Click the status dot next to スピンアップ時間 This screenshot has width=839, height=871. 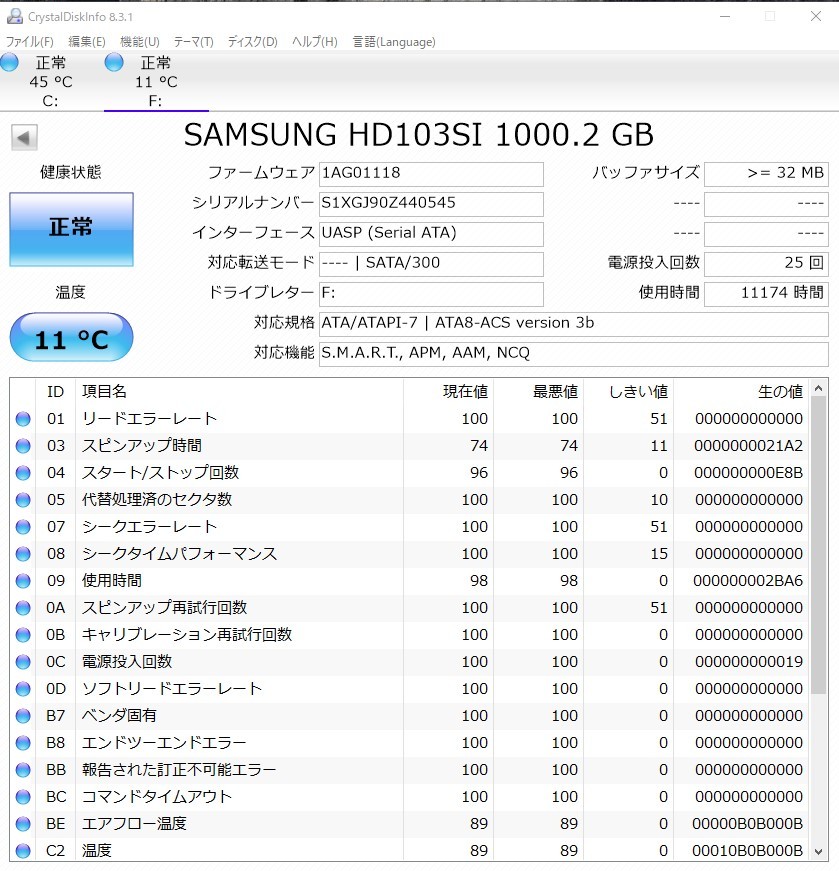23,446
